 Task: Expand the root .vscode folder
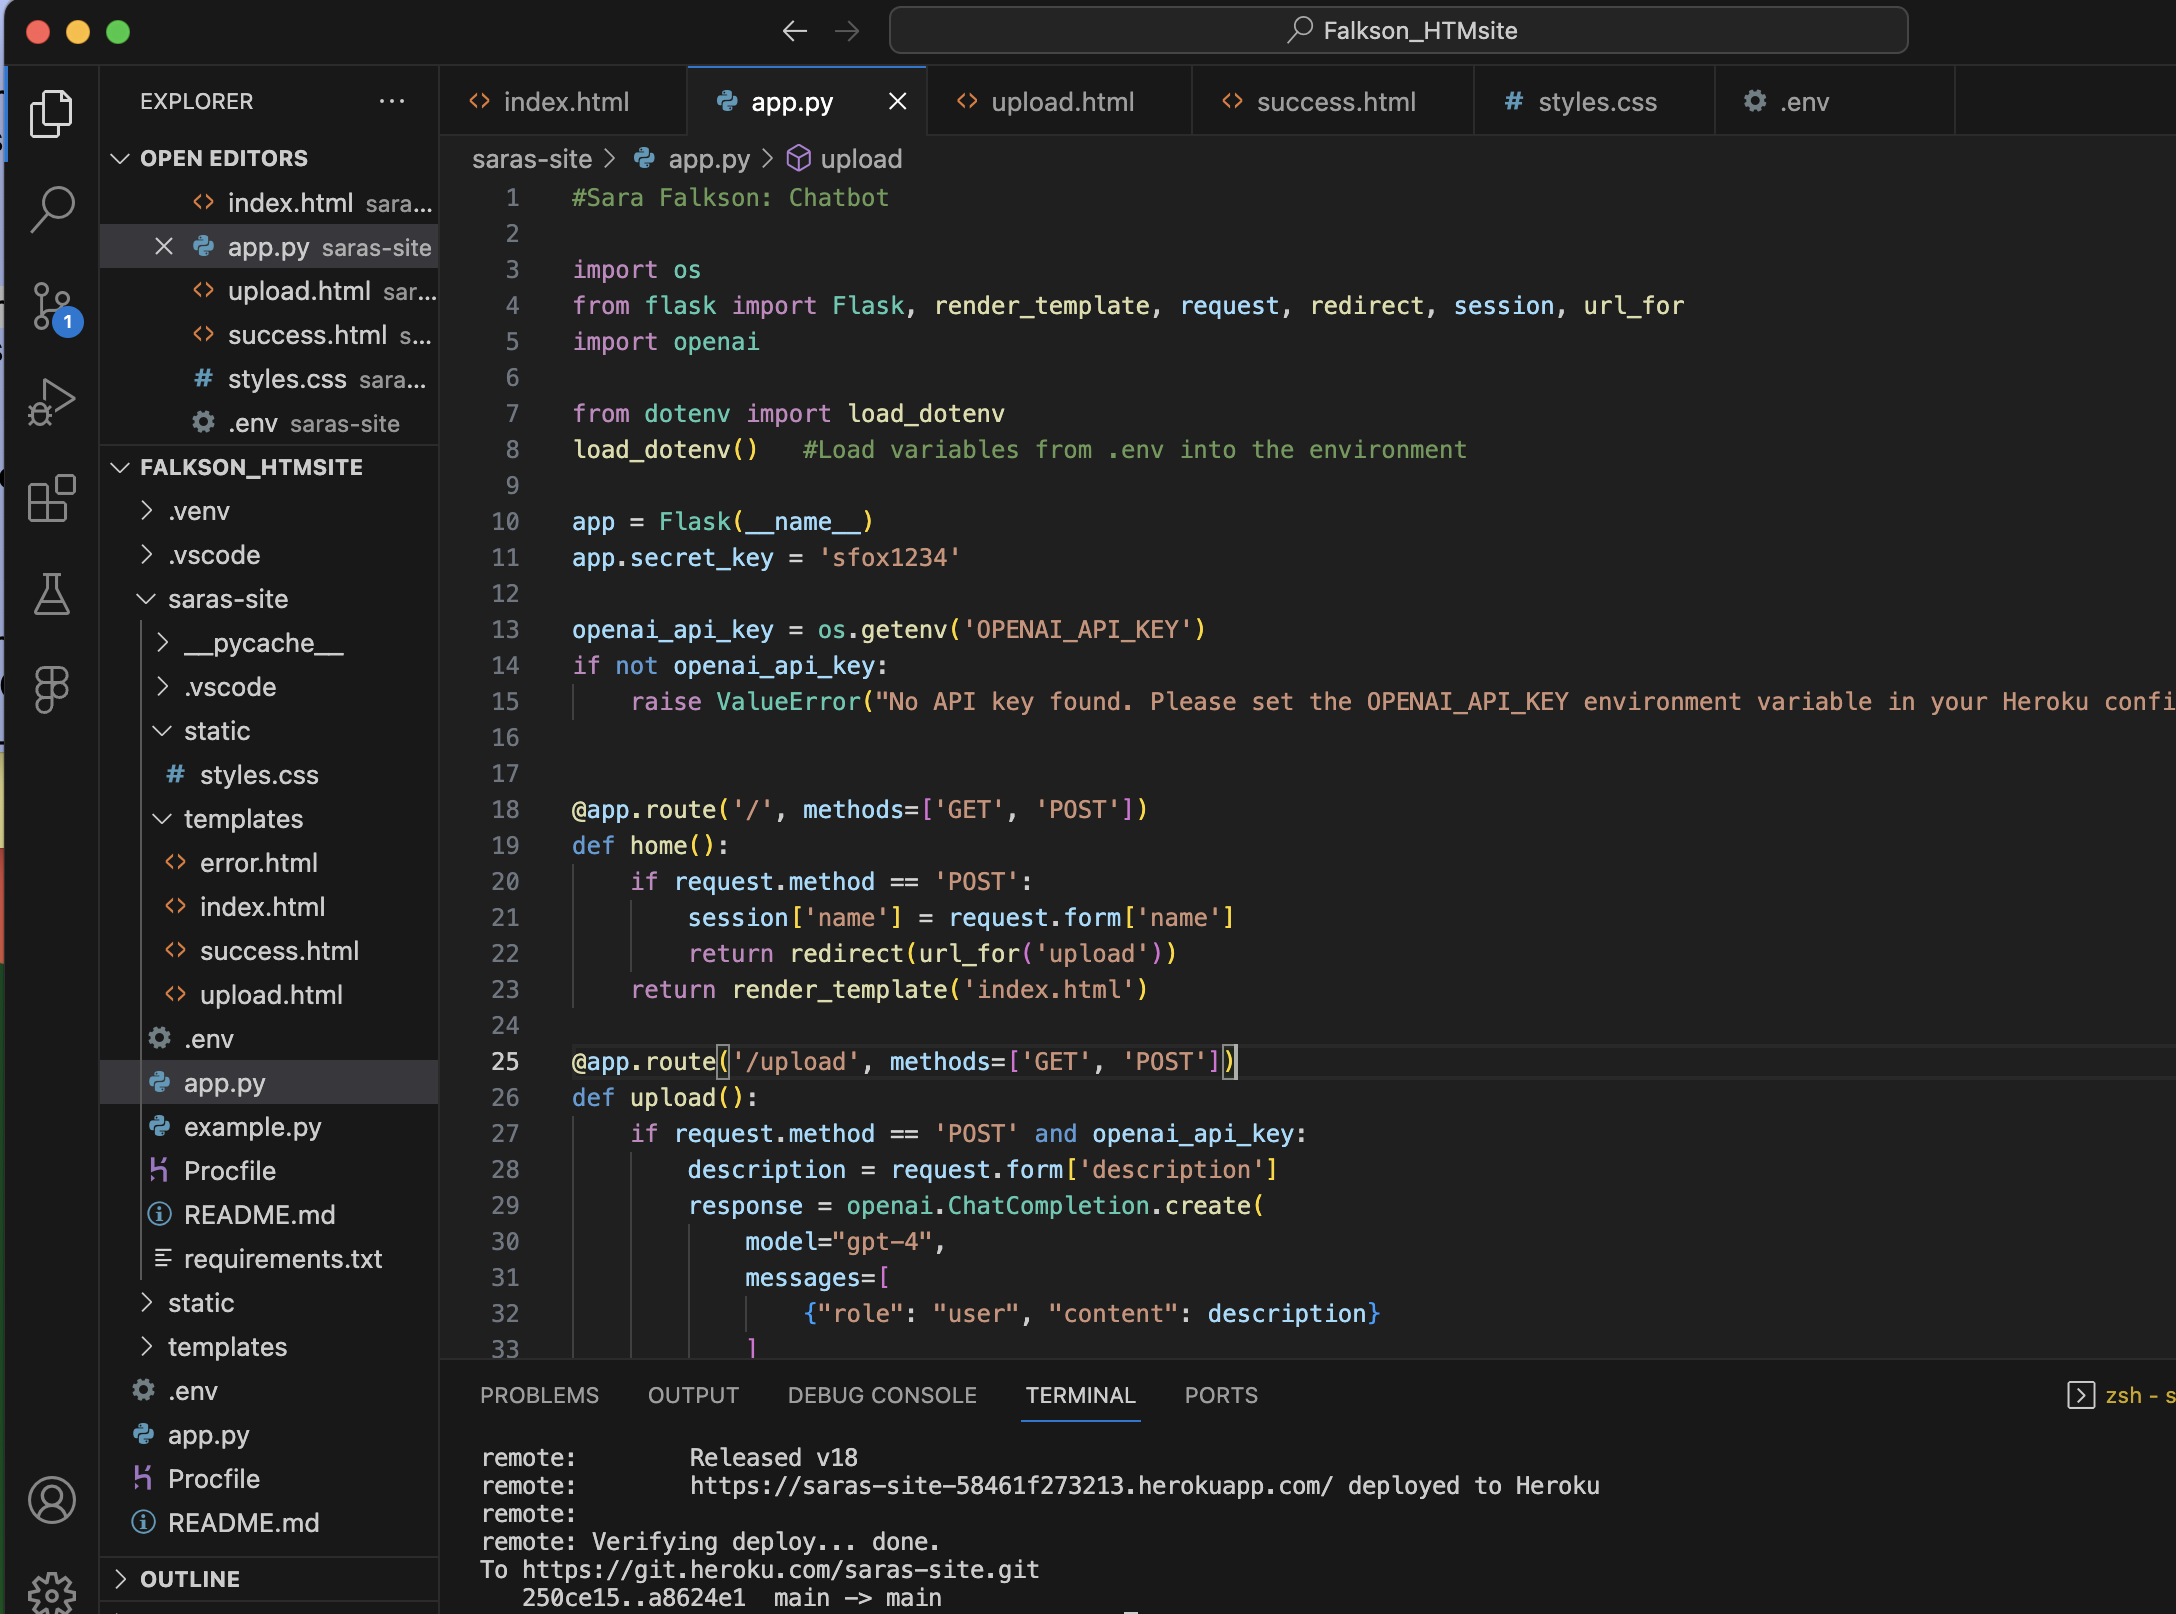(x=147, y=555)
